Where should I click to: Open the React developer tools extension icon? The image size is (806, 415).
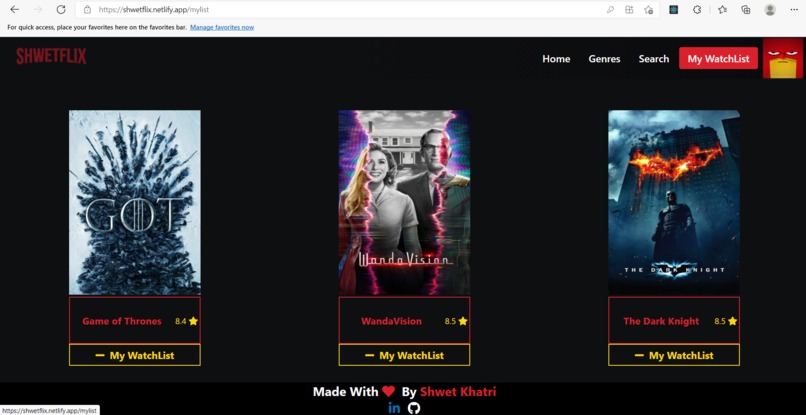pos(673,9)
